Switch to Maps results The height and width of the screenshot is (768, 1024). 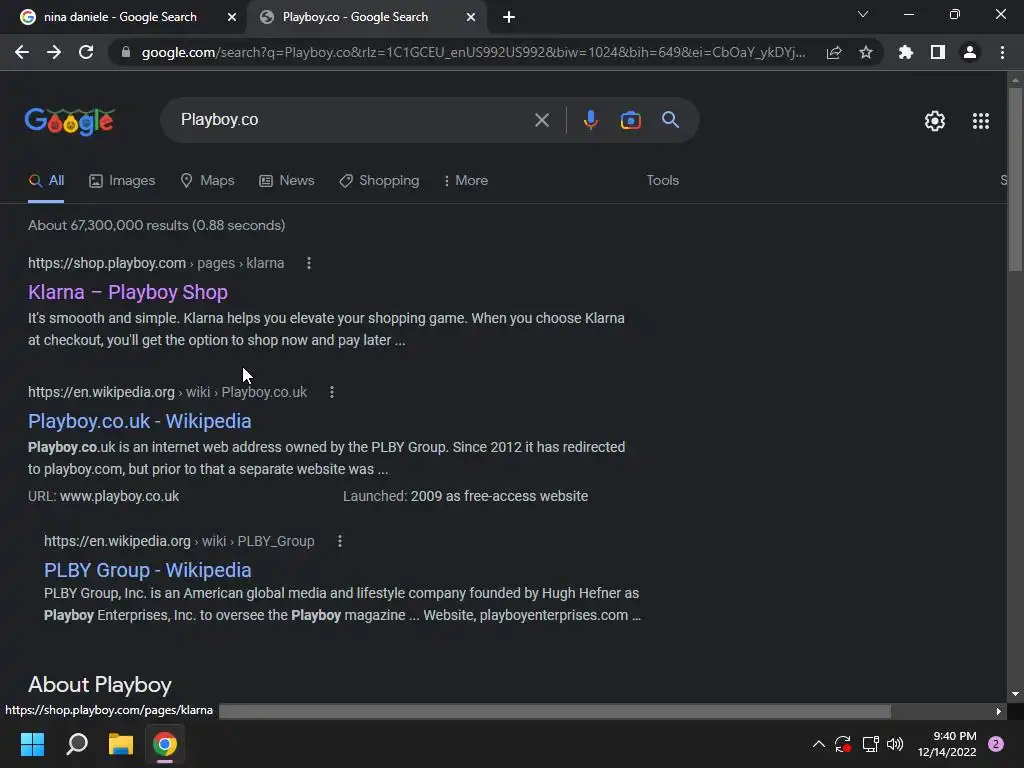pyautogui.click(x=207, y=180)
